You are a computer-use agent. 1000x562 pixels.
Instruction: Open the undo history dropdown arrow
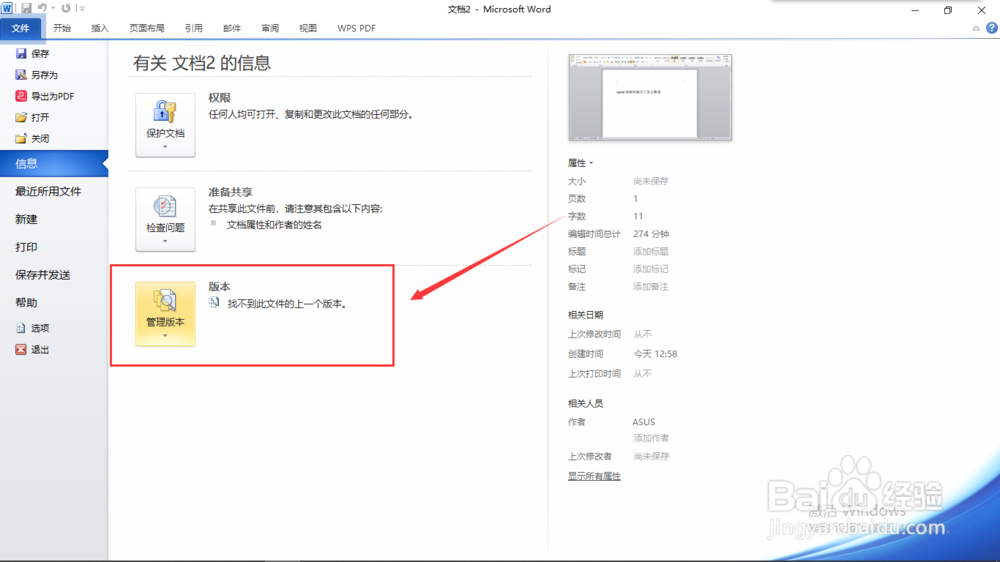(x=52, y=8)
